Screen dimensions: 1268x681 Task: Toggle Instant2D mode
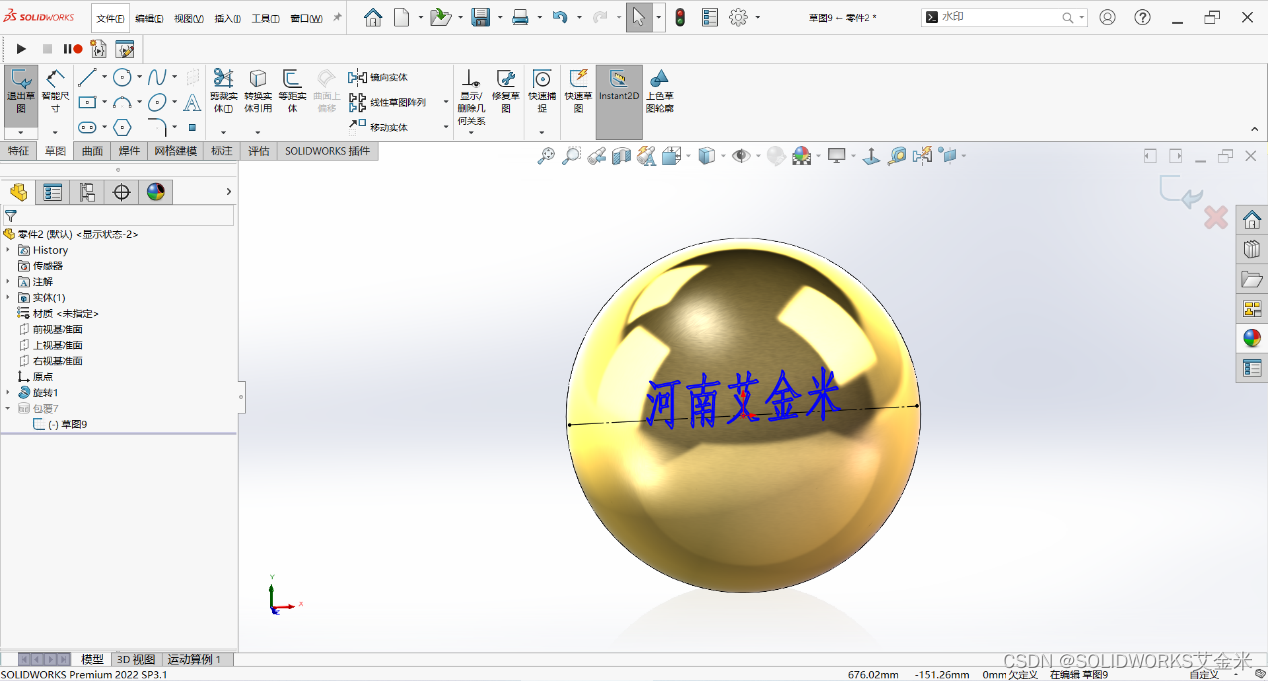point(619,102)
